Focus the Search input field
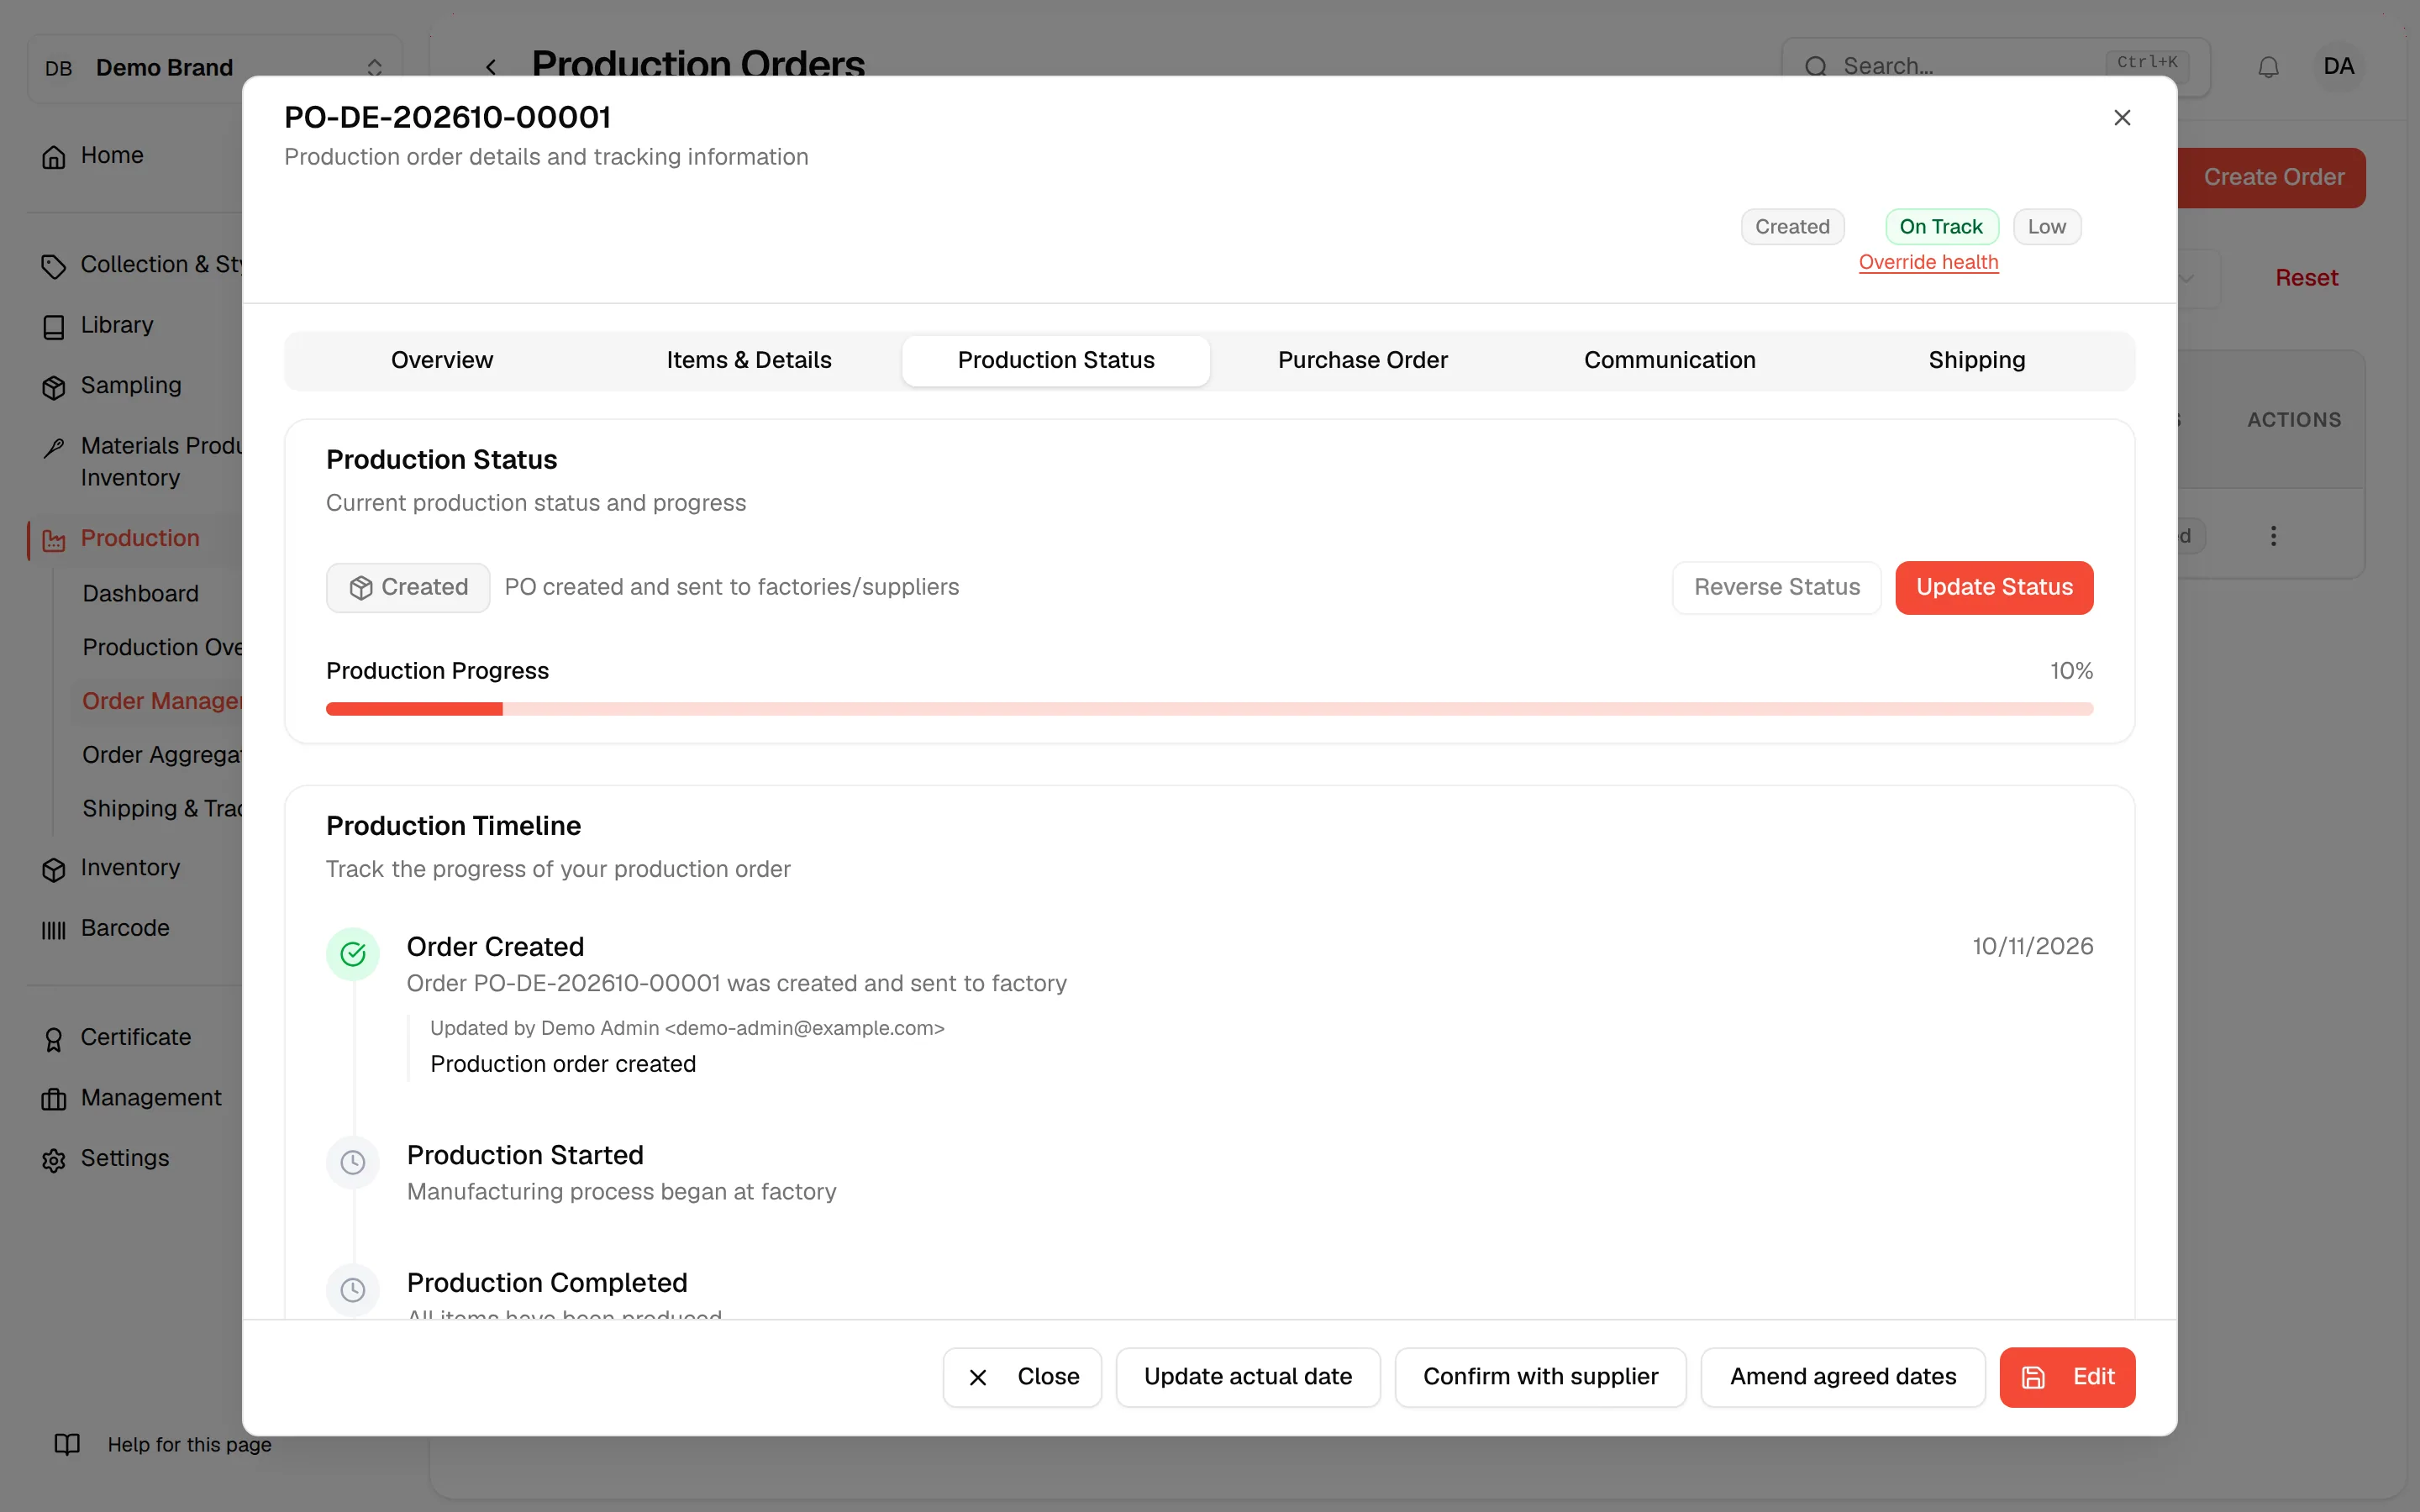2420x1512 pixels. point(1995,67)
